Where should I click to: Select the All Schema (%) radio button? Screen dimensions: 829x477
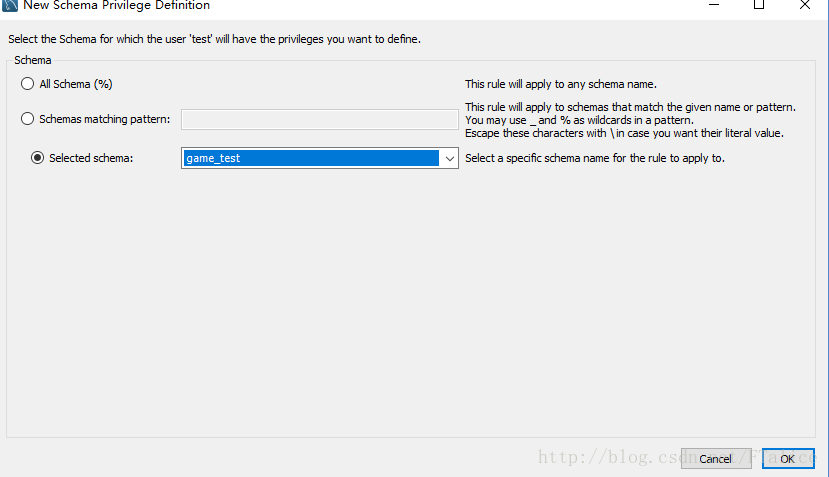pos(28,84)
